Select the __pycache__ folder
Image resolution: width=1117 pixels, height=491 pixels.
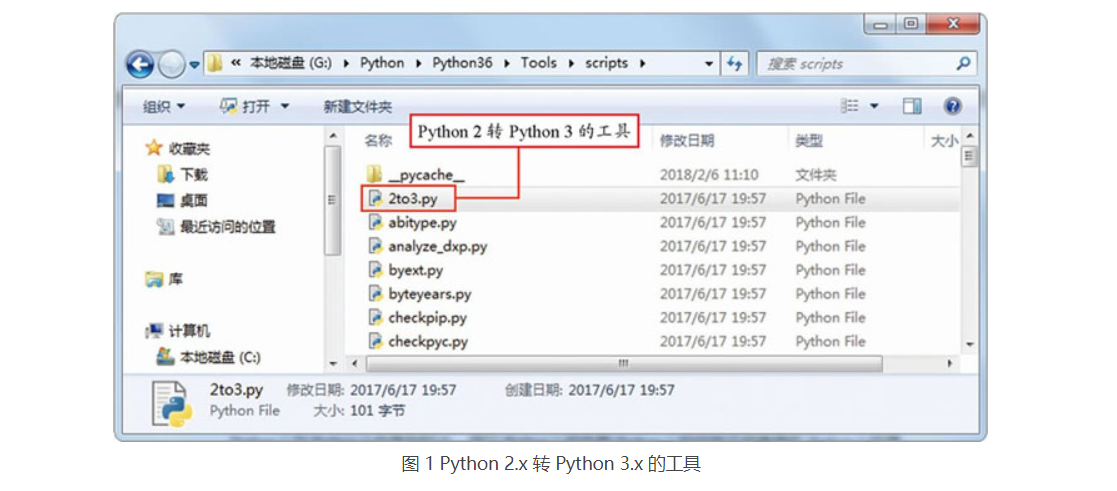point(427,175)
